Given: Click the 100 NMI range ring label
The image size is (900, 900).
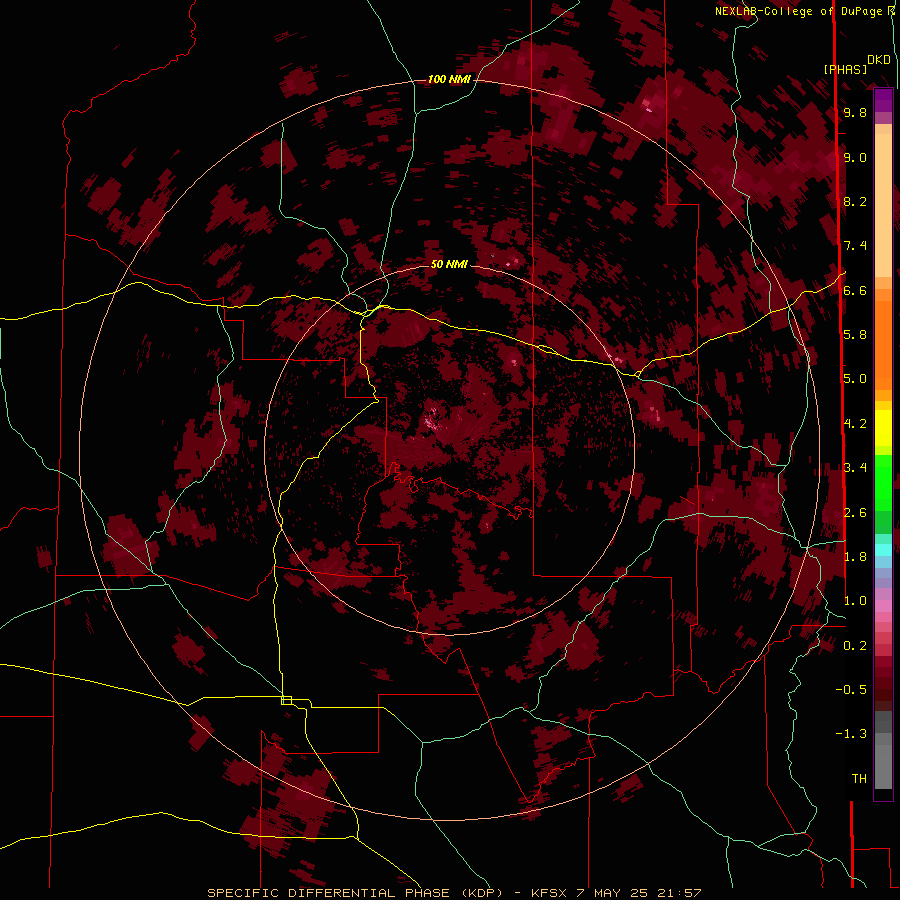Looking at the screenshot, I should click(x=449, y=79).
